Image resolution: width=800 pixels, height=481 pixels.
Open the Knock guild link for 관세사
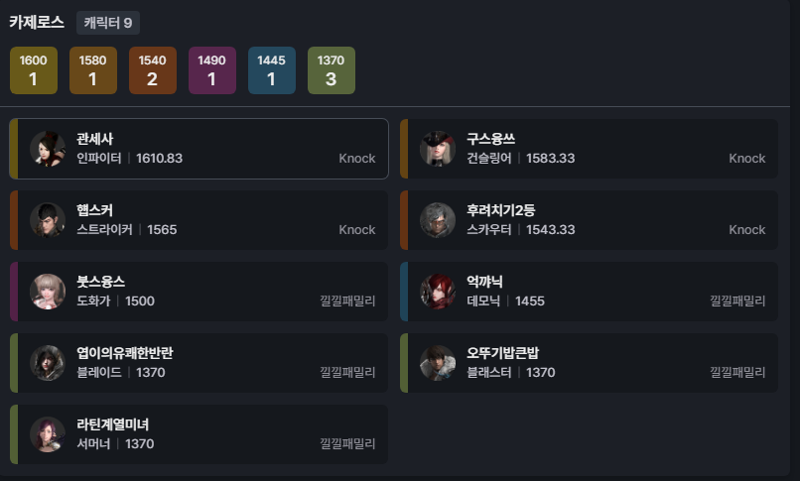(x=357, y=159)
